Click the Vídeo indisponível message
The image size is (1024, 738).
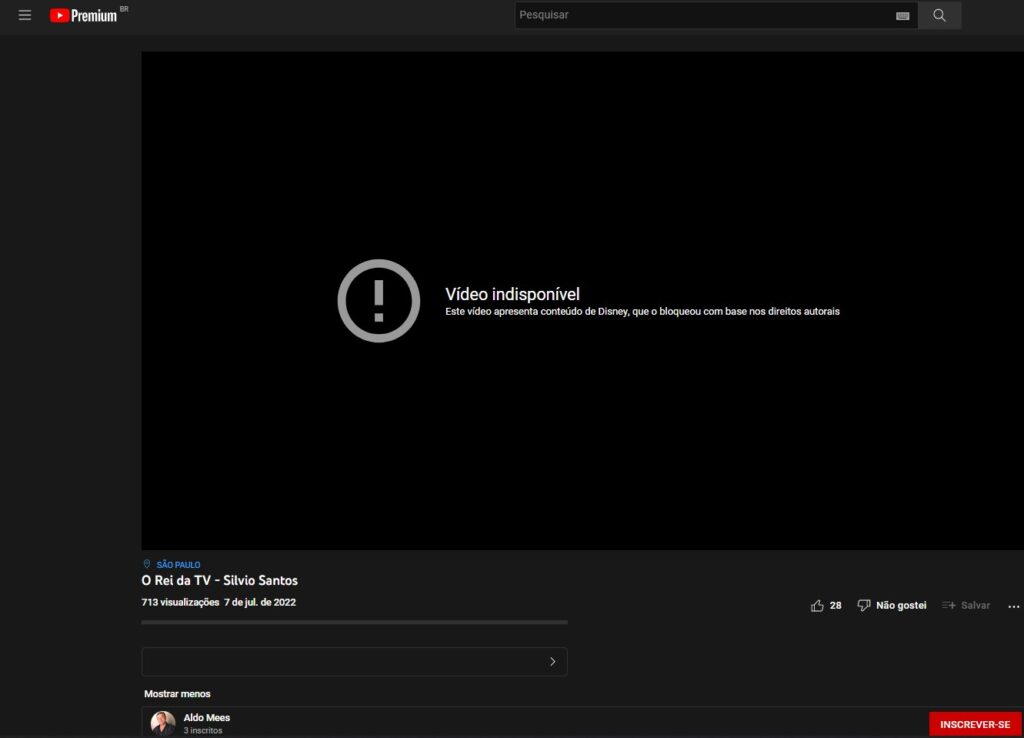click(x=512, y=294)
